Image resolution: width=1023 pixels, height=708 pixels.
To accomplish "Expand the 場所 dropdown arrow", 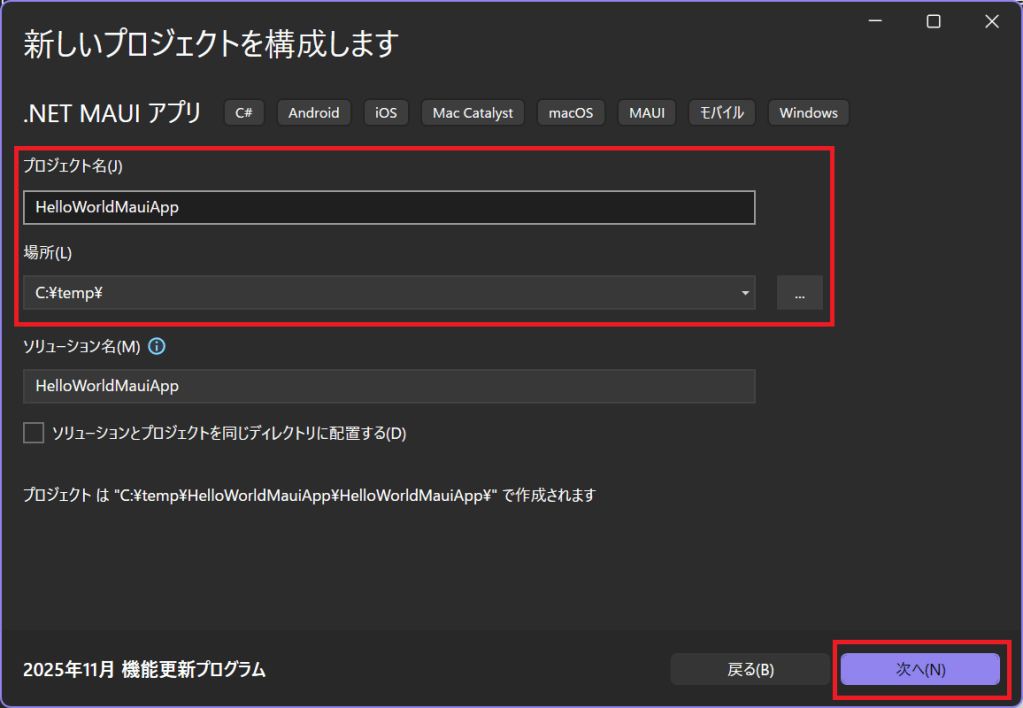I will pyautogui.click(x=745, y=293).
